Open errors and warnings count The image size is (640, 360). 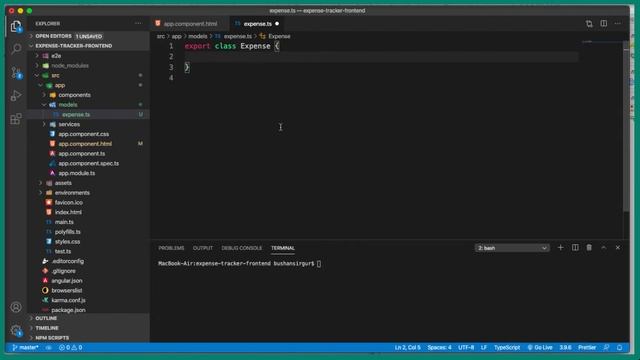click(x=71, y=347)
